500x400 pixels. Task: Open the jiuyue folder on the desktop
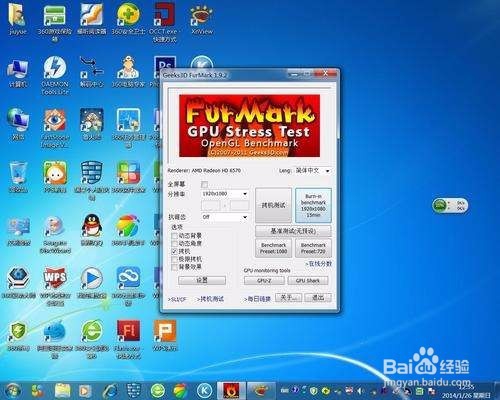pyautogui.click(x=17, y=19)
